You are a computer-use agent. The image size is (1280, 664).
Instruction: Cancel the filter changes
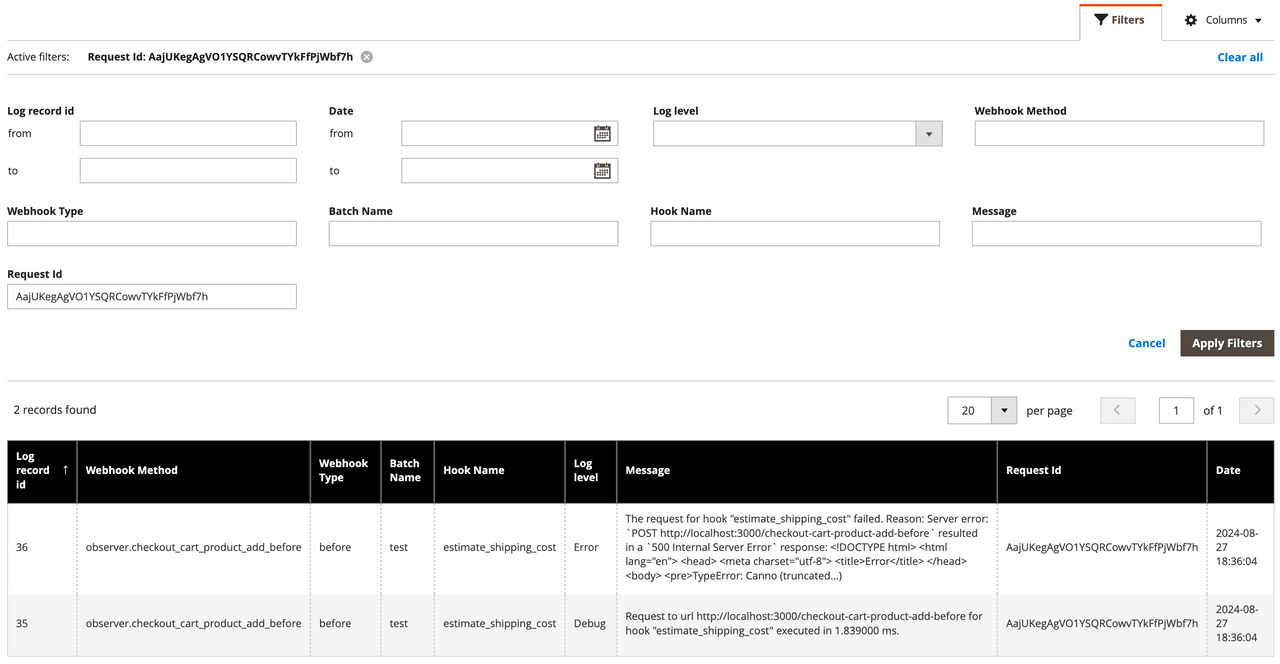tap(1146, 343)
